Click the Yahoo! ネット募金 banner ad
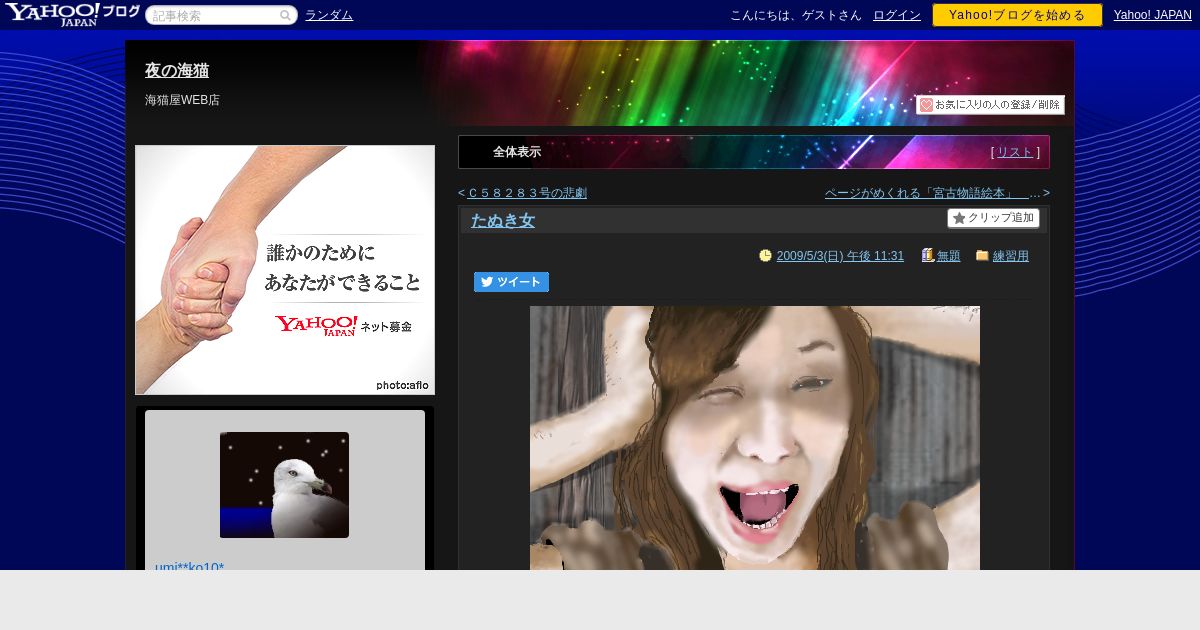Image resolution: width=1200 pixels, height=630 pixels. tap(285, 270)
